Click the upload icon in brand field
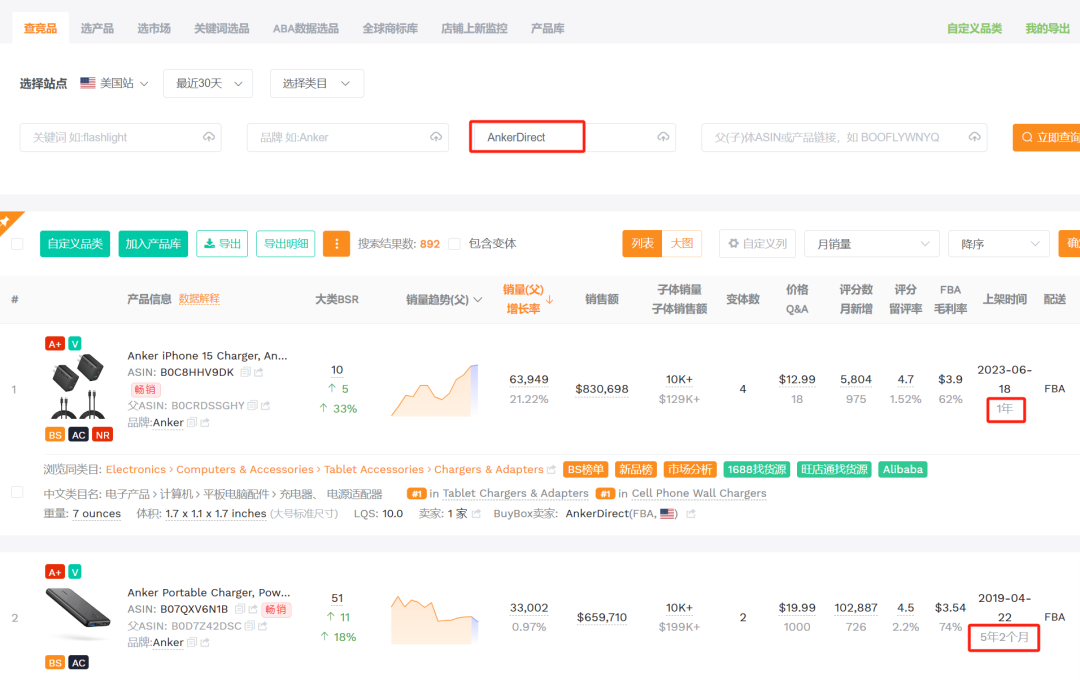This screenshot has height=680, width=1080. click(x=436, y=137)
